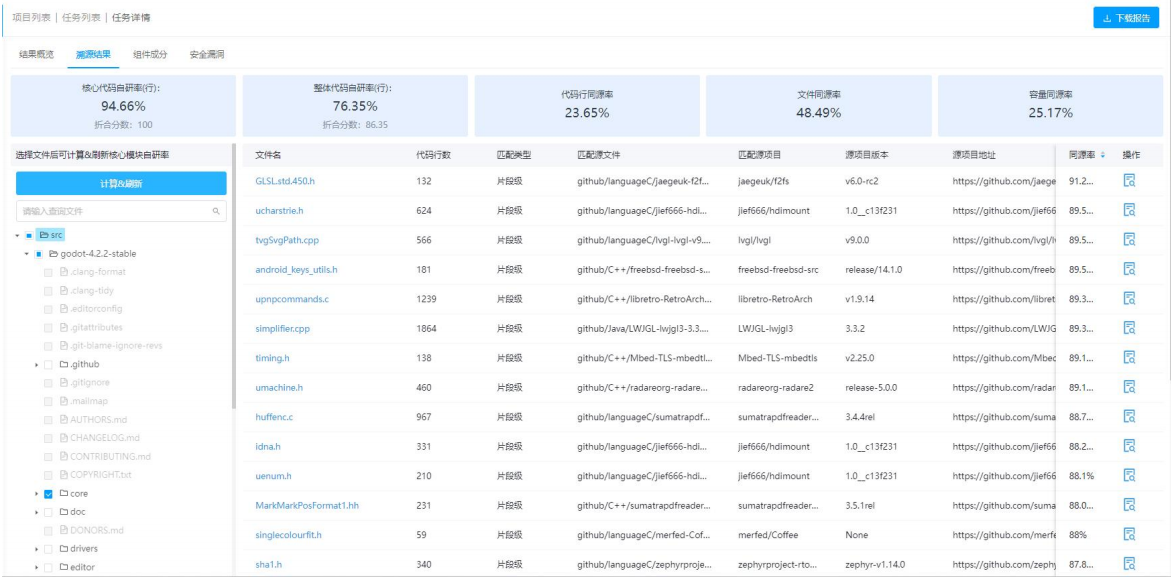
Task: View match details for upnpcommands.c row
Action: [x=1129, y=299]
